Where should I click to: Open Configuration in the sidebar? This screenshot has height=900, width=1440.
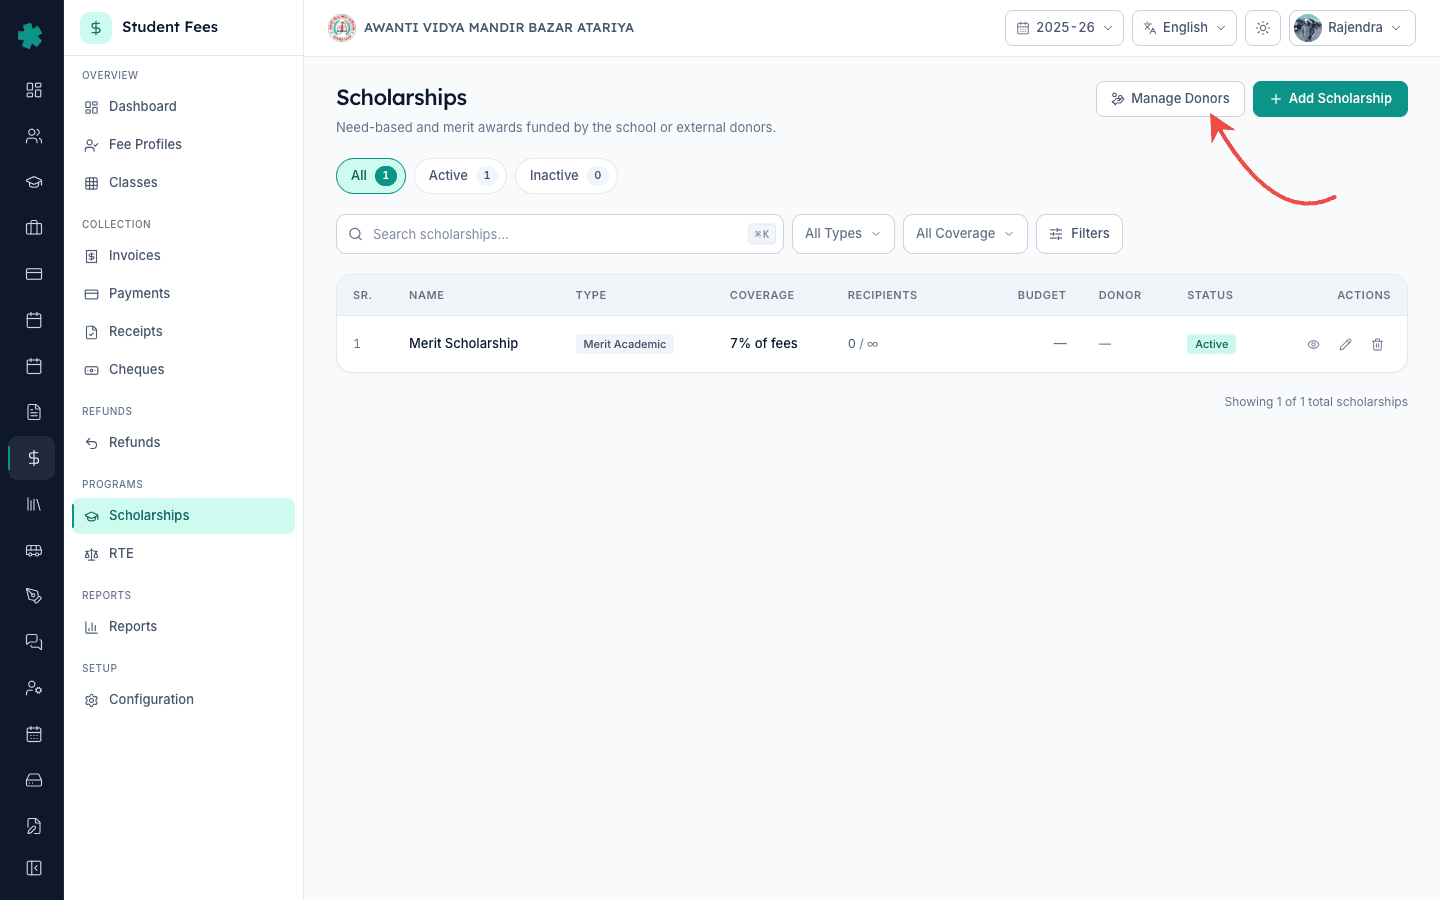(183, 700)
